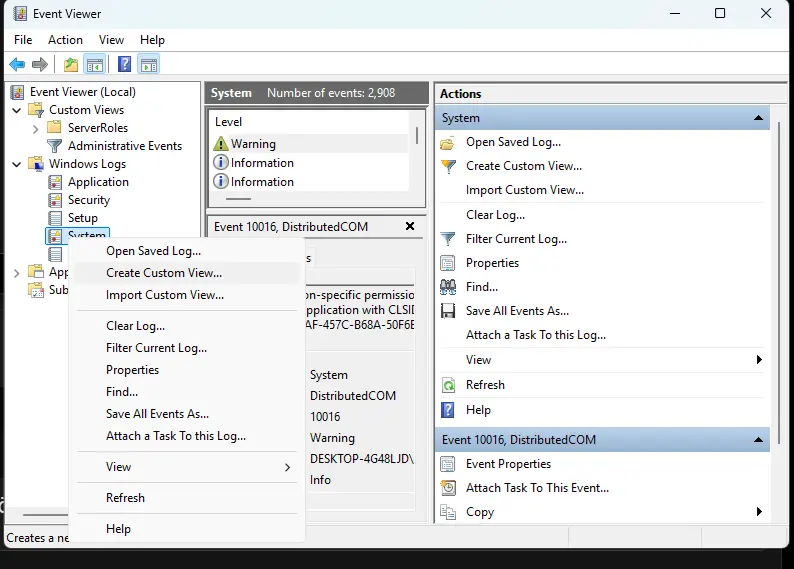The image size is (794, 569).
Task: Click the Warning triangle icon in event list
Action: tap(220, 144)
